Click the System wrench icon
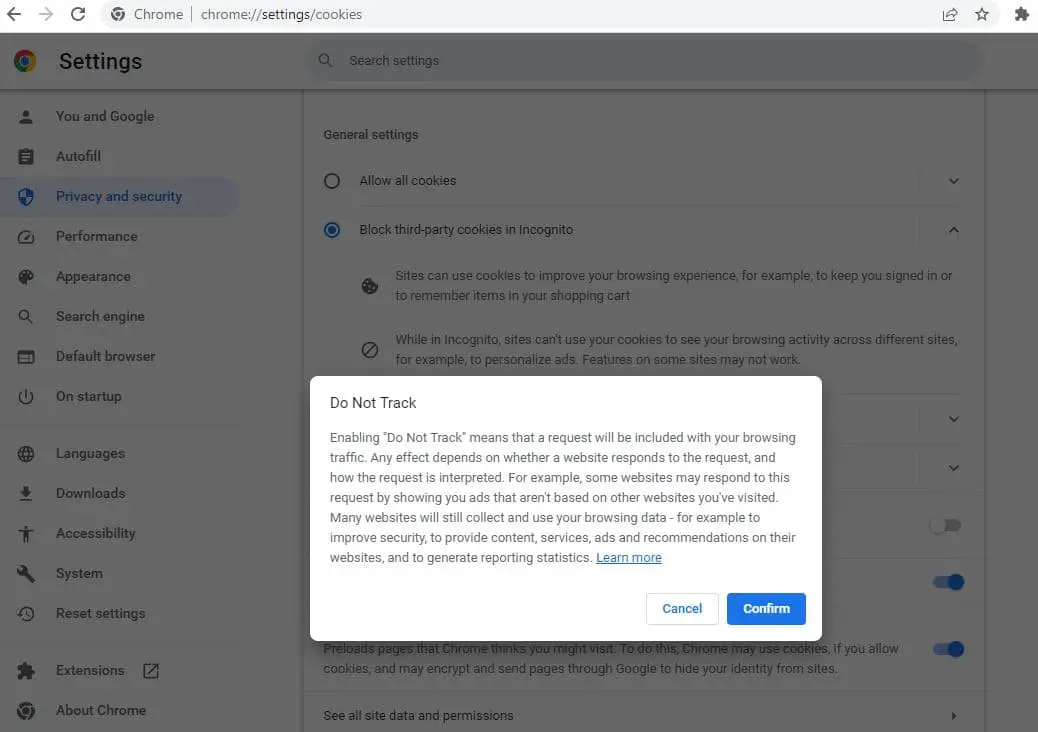 [26, 573]
